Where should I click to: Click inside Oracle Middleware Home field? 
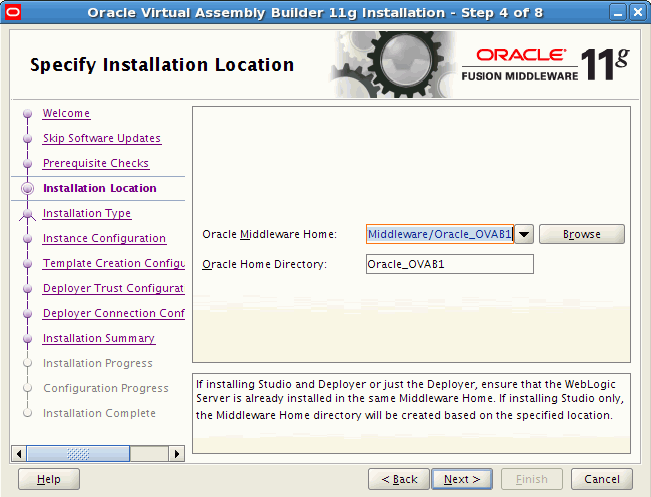[440, 234]
